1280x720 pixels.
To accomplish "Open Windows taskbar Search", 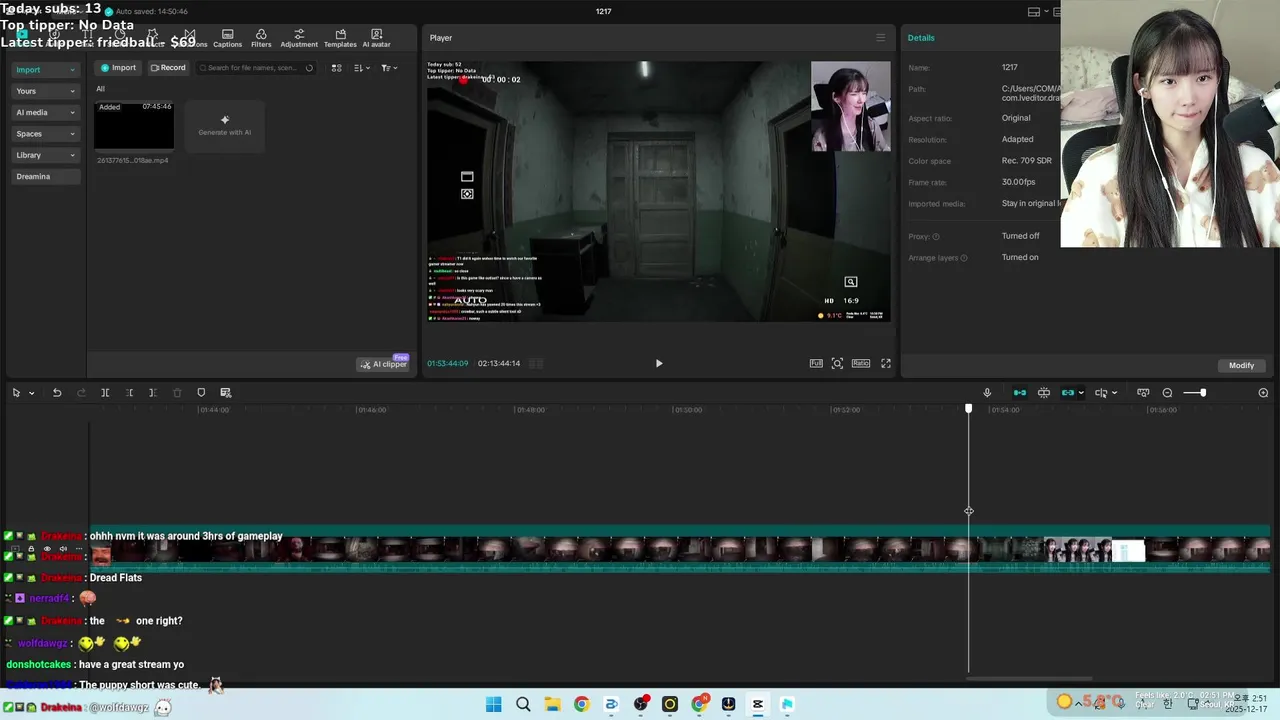I will pos(523,704).
